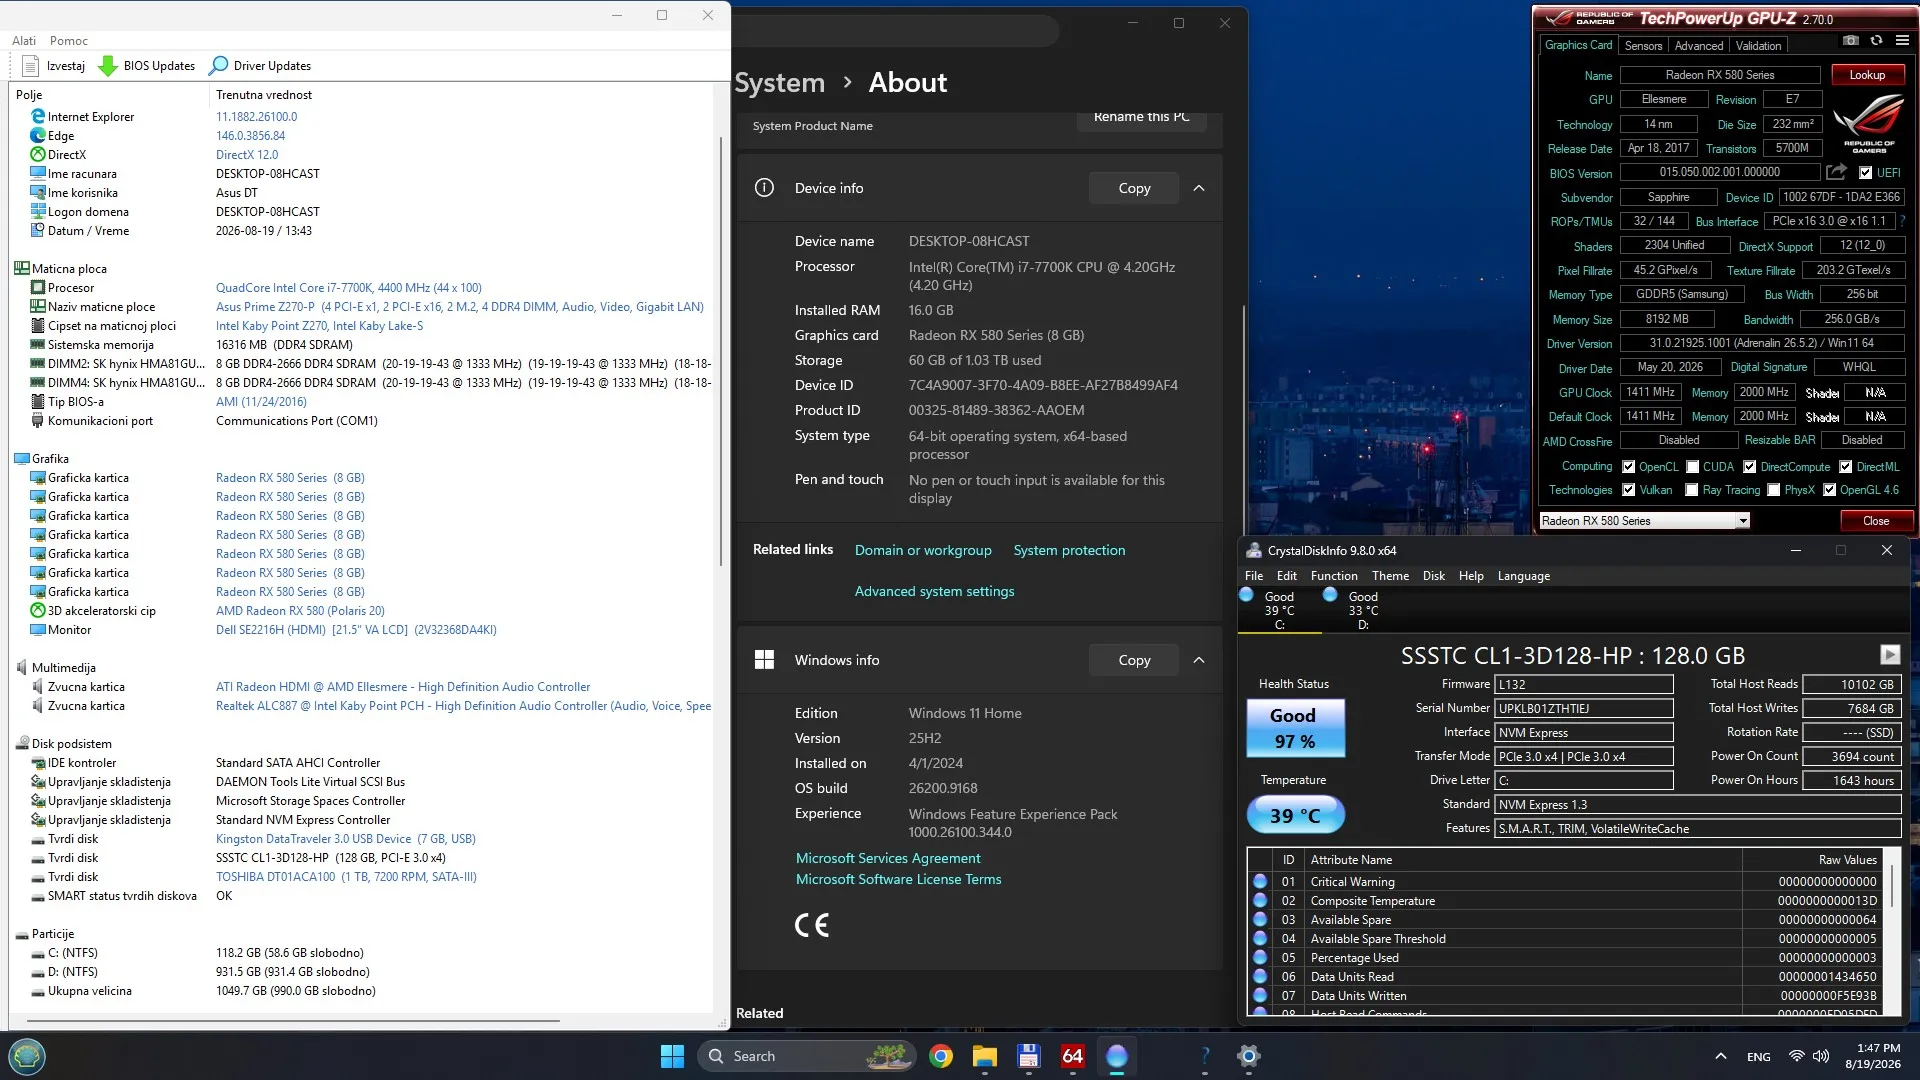The width and height of the screenshot is (1920, 1080).
Task: Show hidden tray icons chevron
Action: pyautogui.click(x=1721, y=1056)
